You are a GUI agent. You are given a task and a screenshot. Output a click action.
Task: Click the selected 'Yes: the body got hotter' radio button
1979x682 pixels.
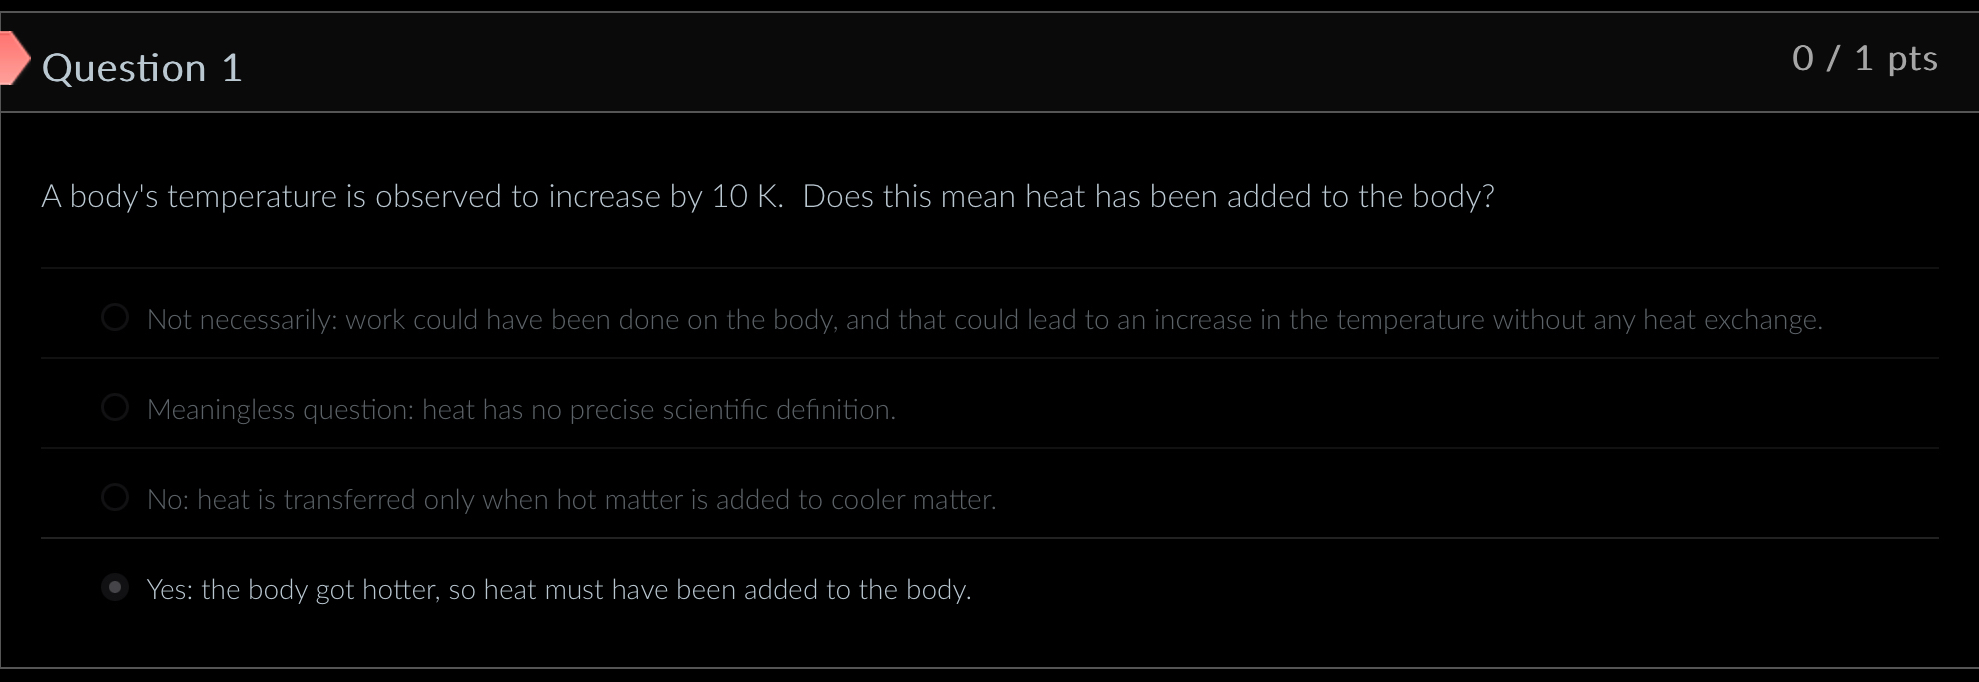click(115, 588)
